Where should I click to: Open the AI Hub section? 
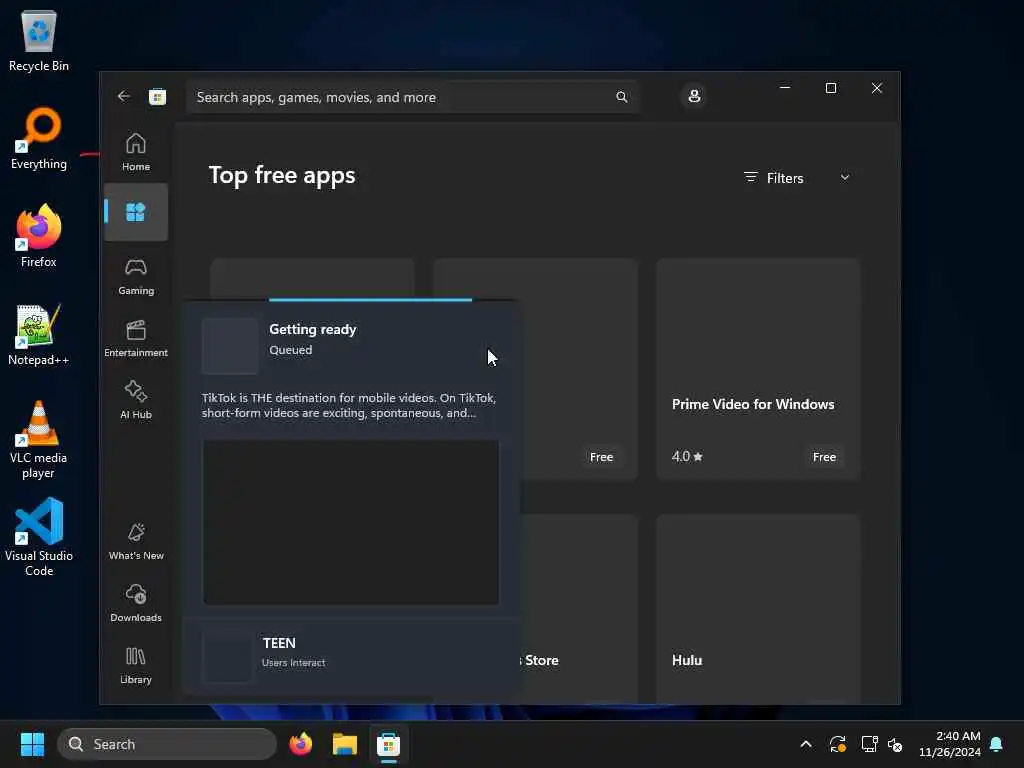point(136,400)
